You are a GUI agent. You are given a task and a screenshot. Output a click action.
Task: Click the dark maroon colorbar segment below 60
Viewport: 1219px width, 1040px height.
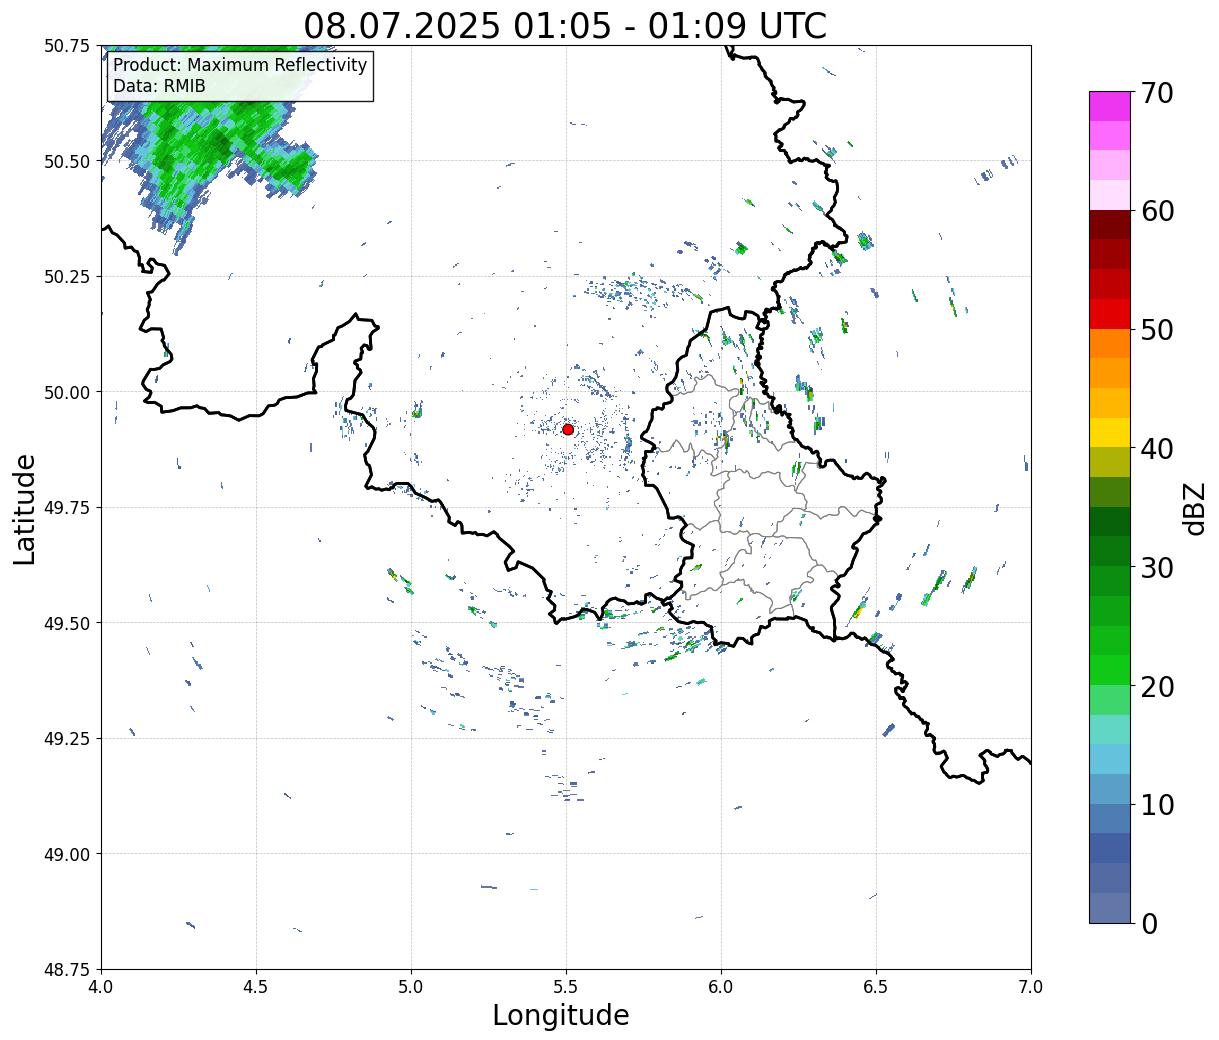(x=1109, y=224)
